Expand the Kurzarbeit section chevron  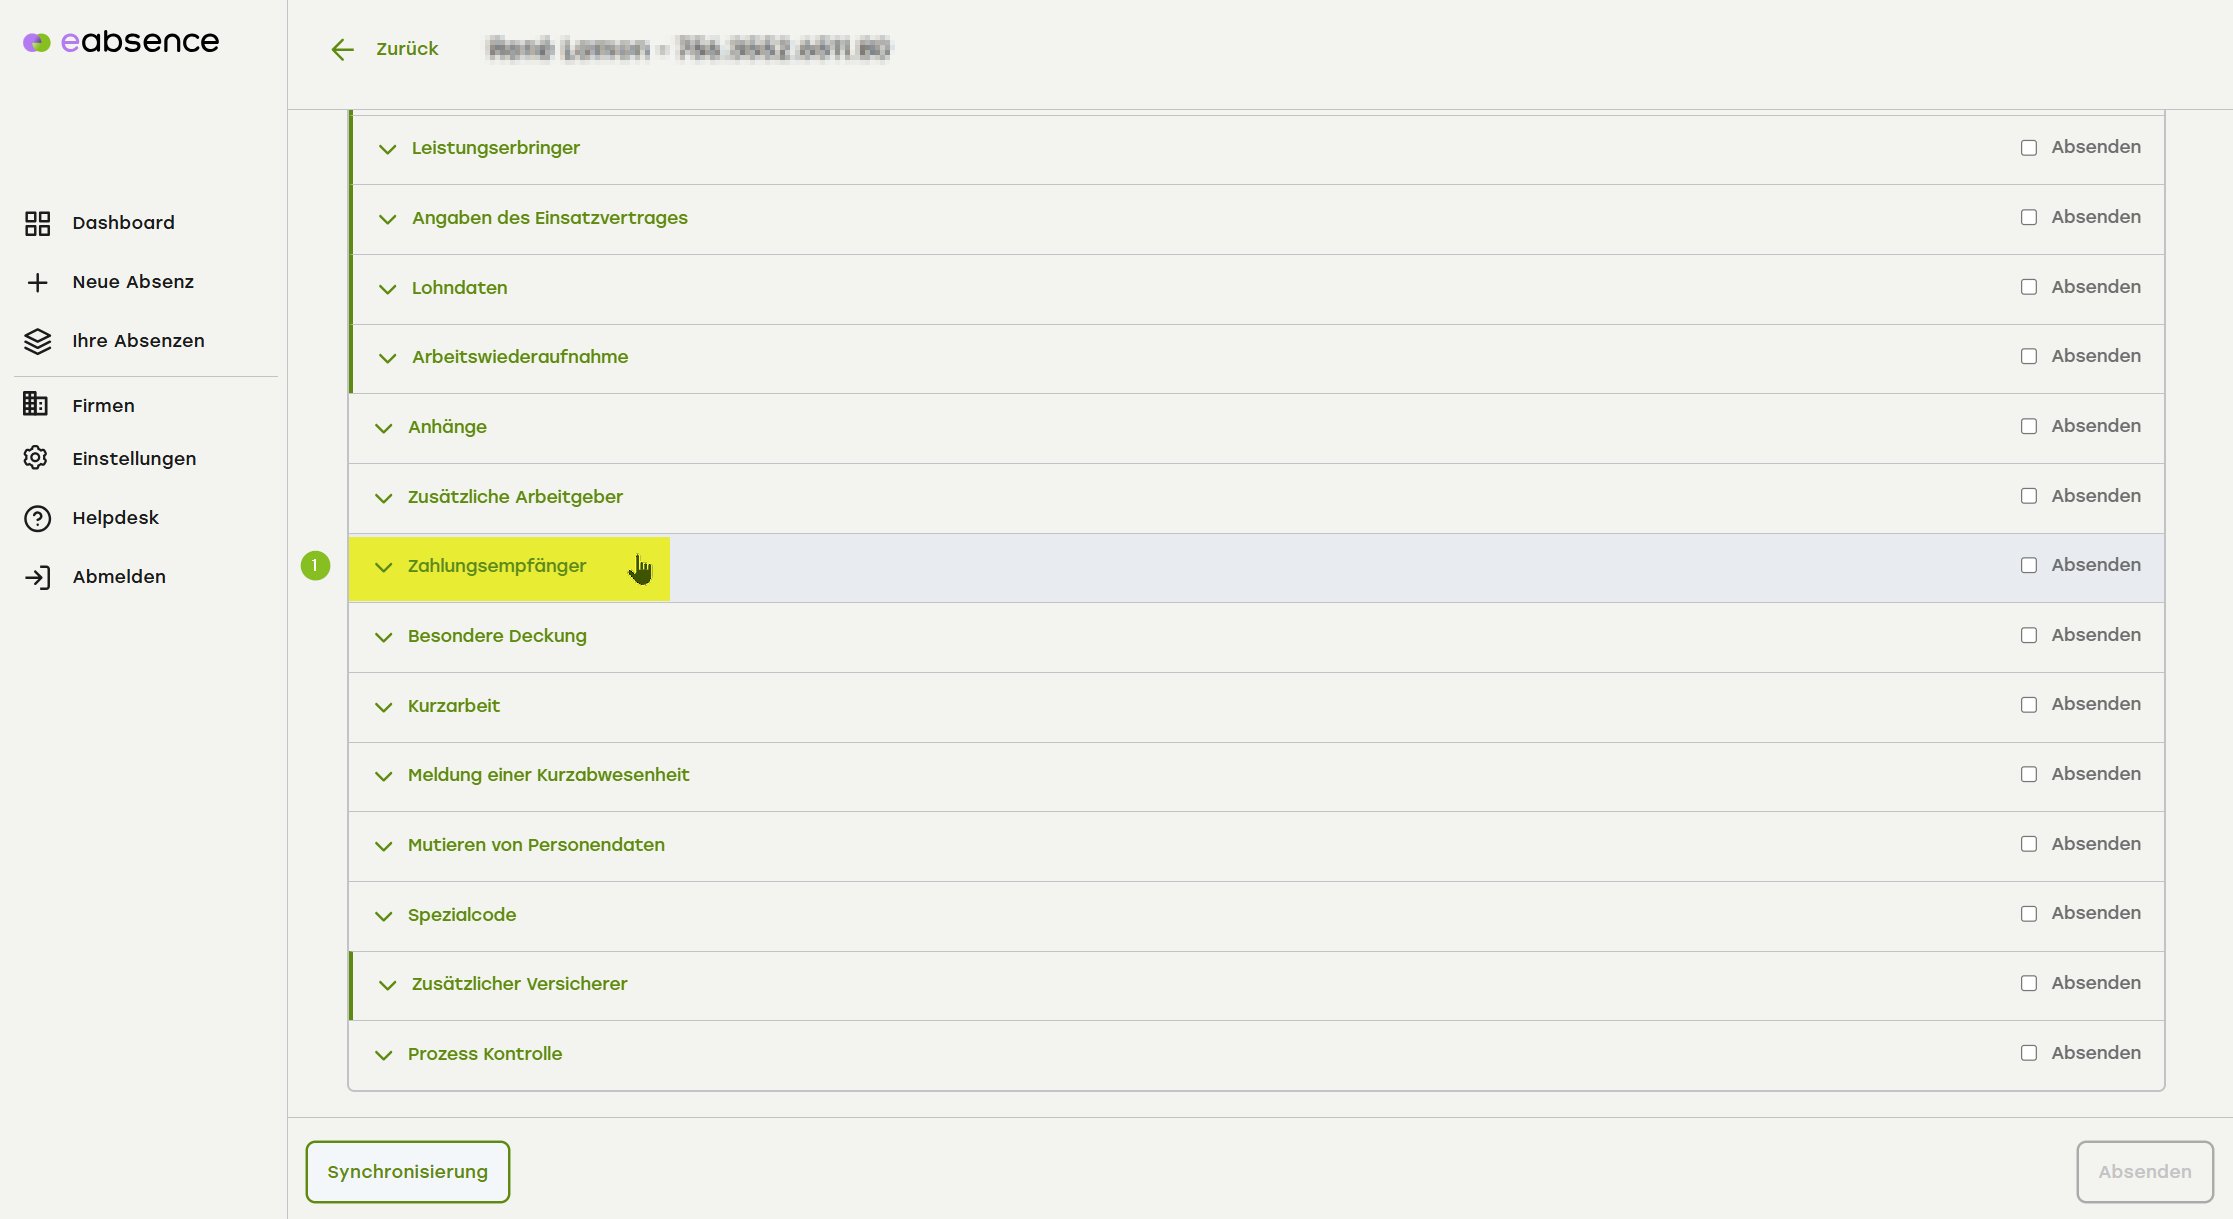click(x=383, y=707)
